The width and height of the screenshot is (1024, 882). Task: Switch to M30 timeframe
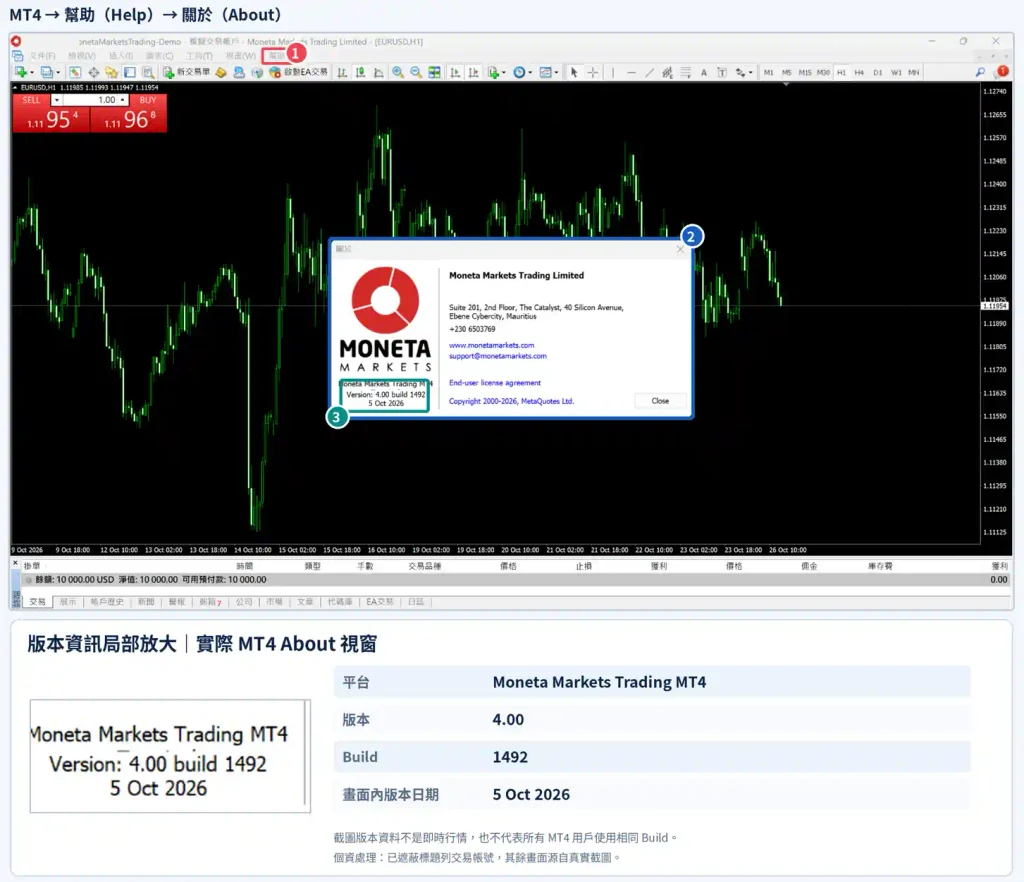click(824, 72)
